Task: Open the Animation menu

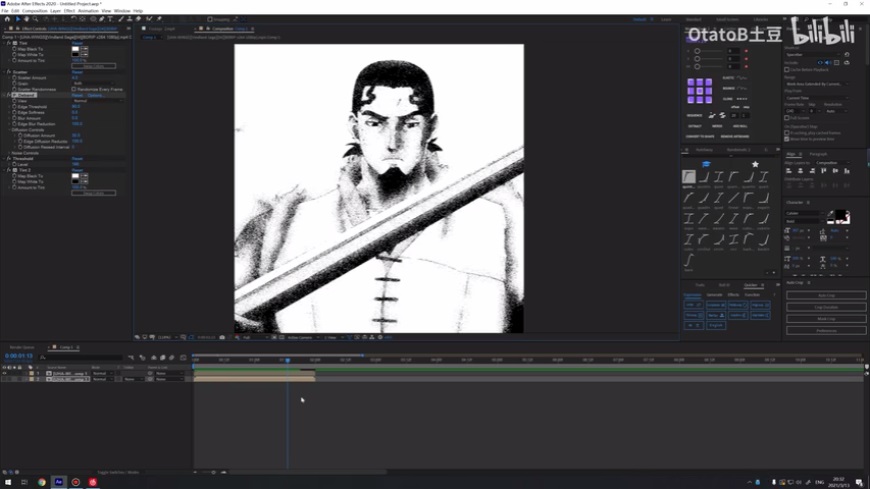Action: tap(88, 11)
